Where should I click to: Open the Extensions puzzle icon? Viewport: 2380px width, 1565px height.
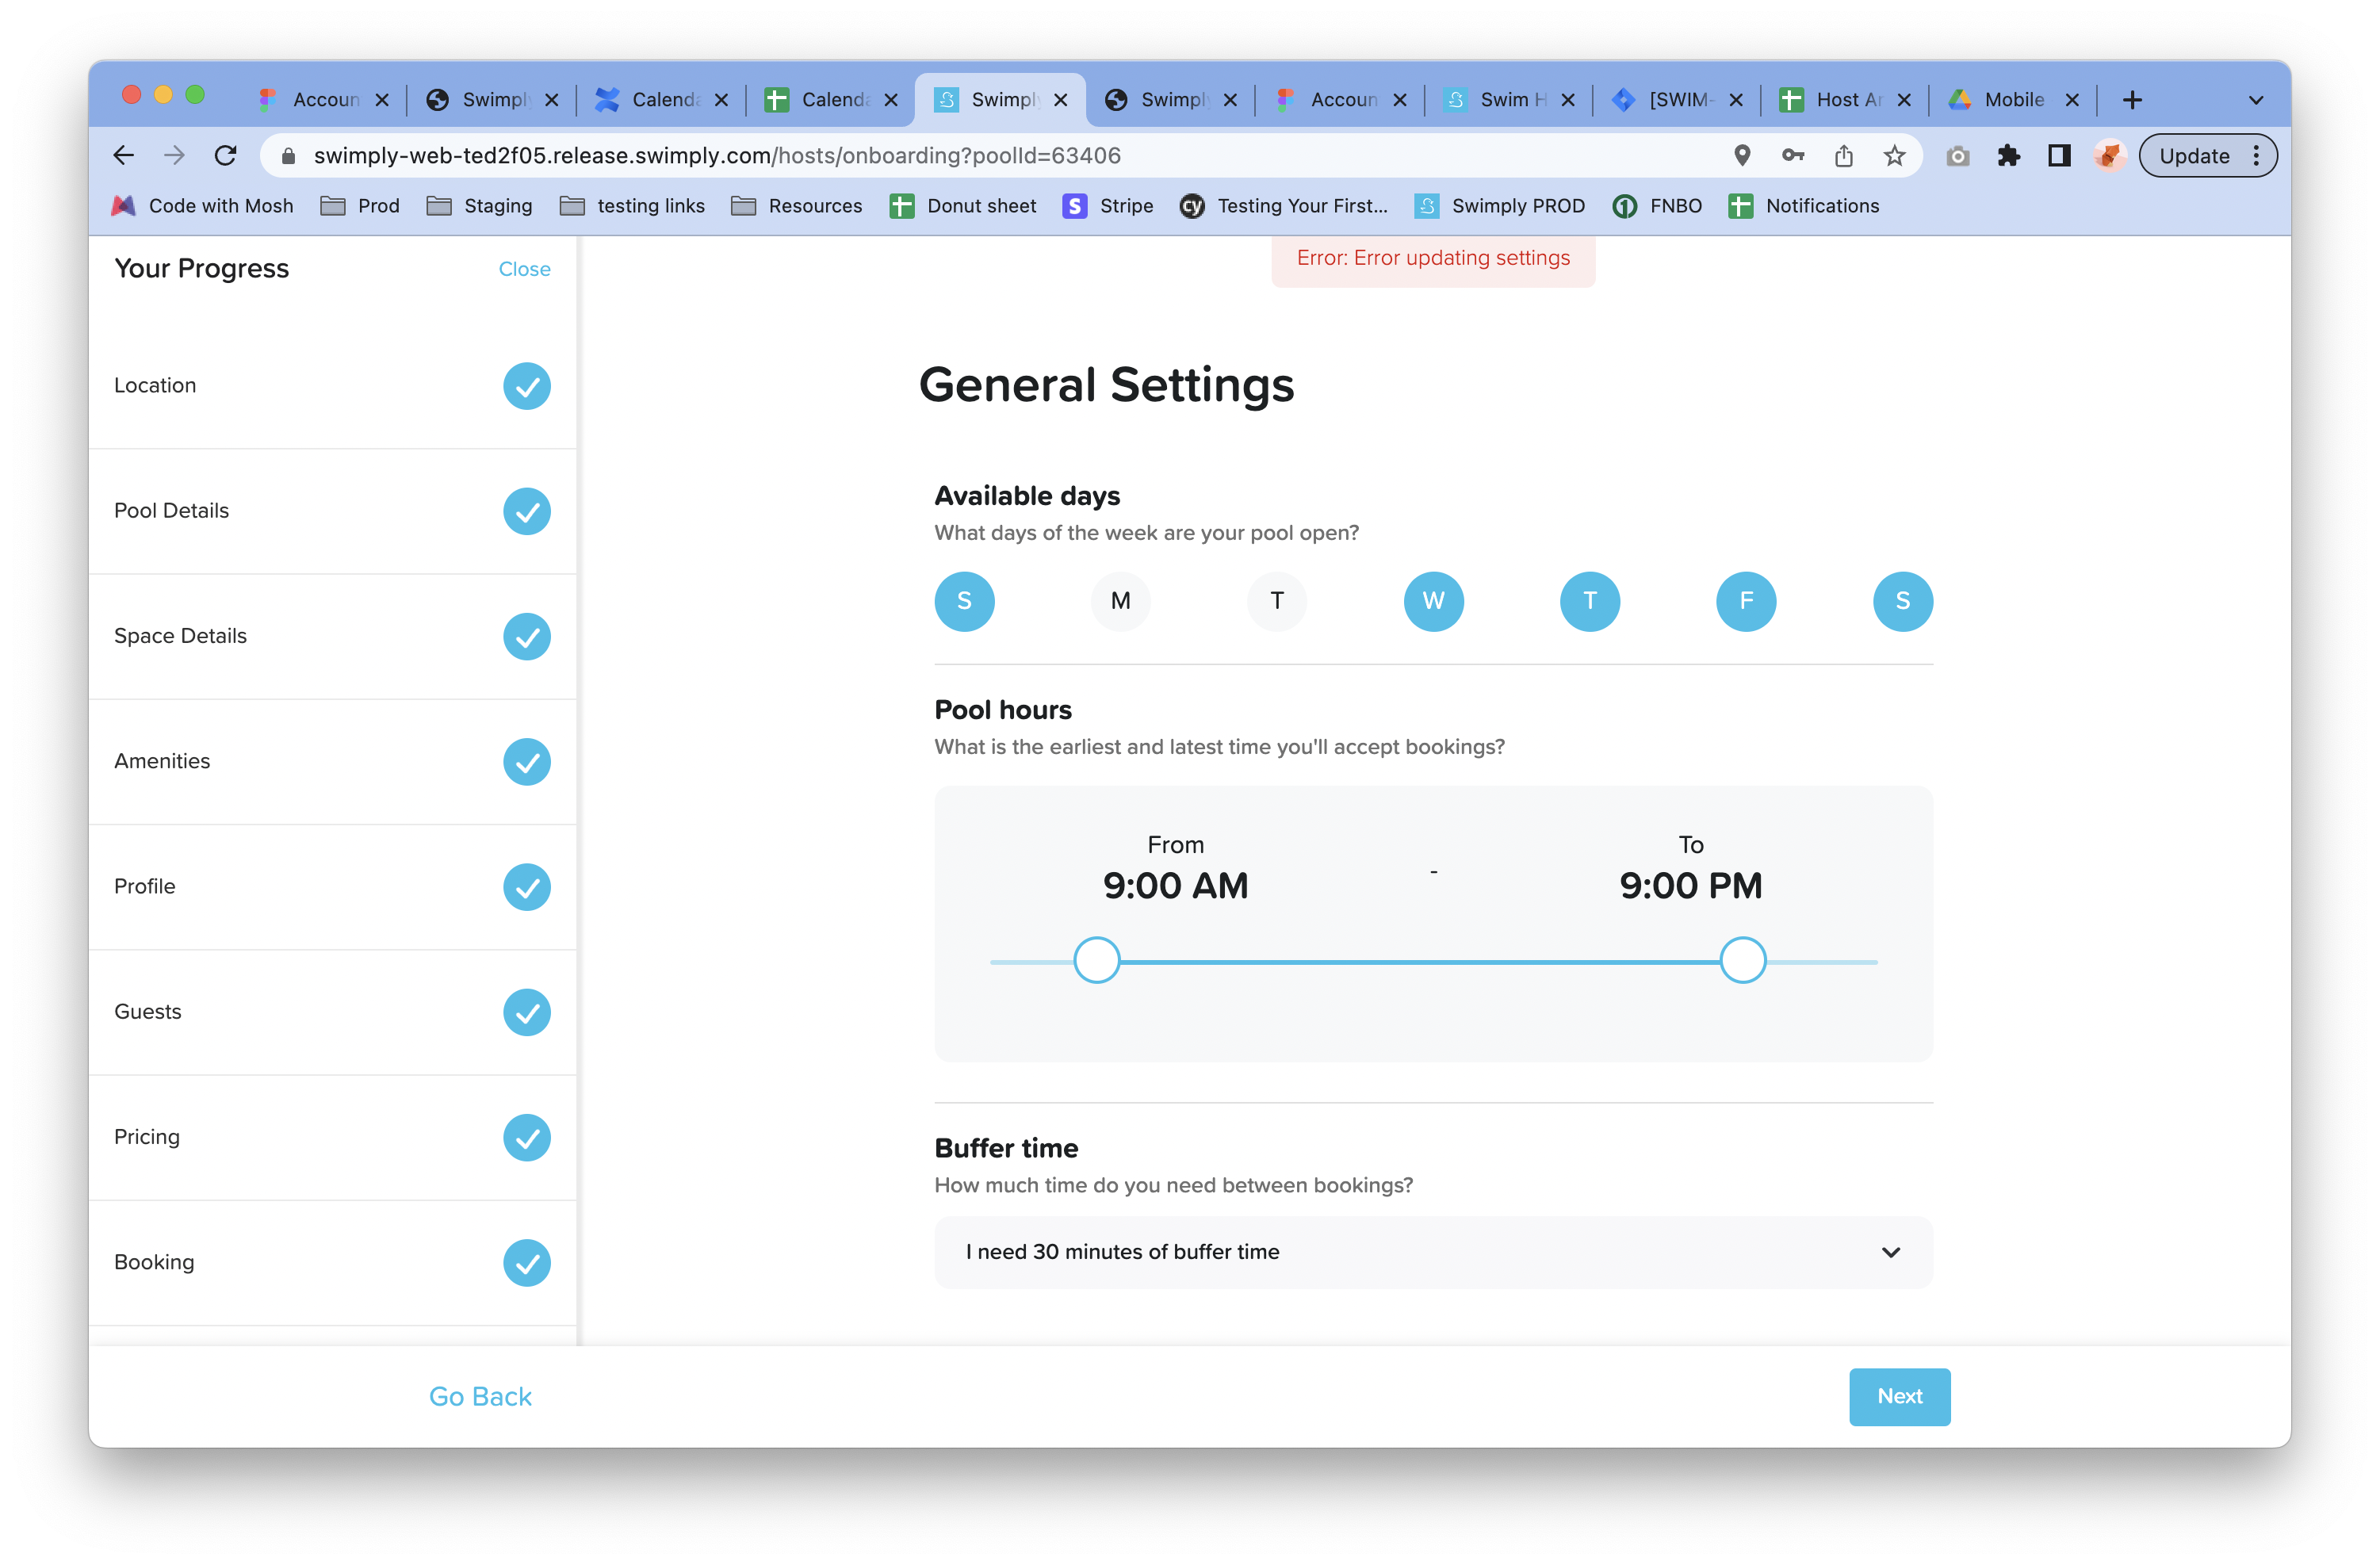(2008, 155)
